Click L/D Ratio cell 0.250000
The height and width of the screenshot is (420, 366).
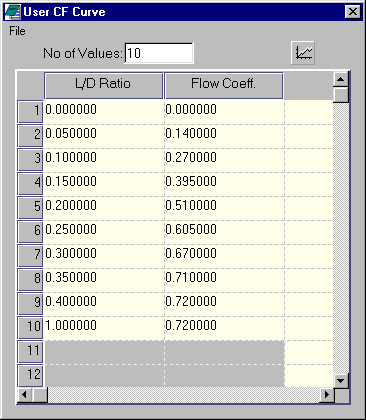pyautogui.click(x=104, y=232)
